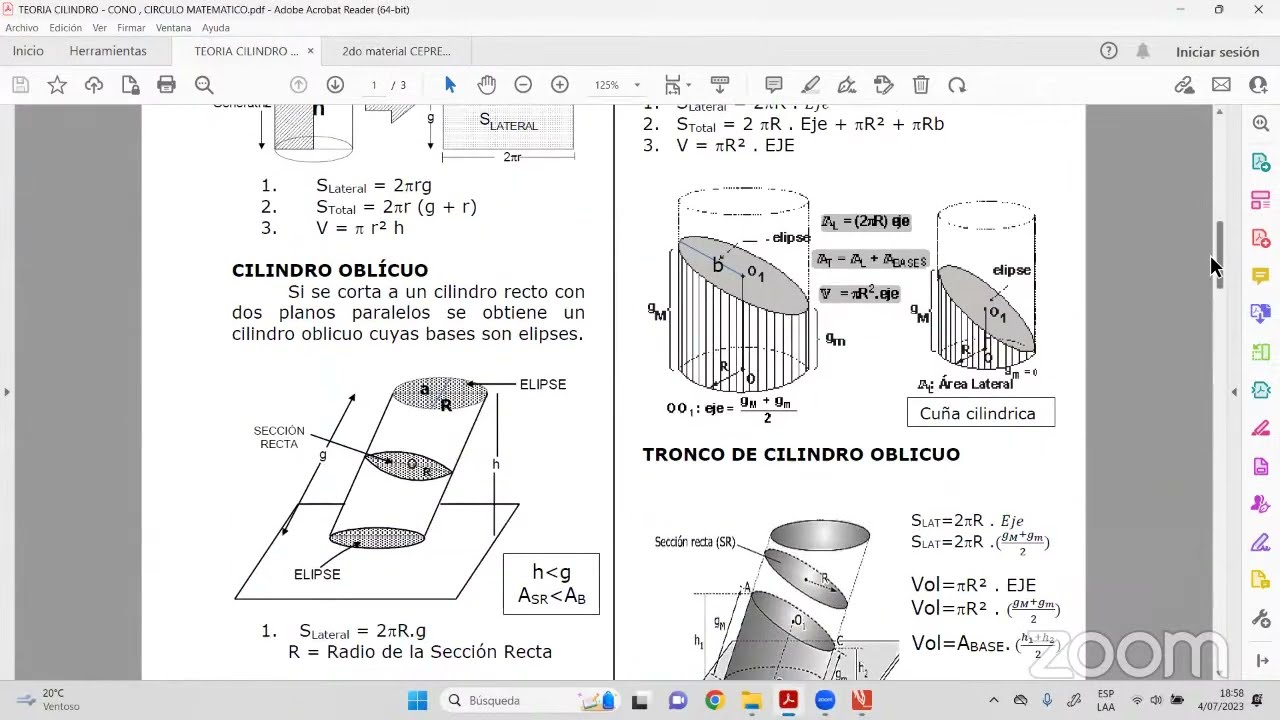Click the share with others icon
This screenshot has height=720, width=1280.
coord(1258,85)
